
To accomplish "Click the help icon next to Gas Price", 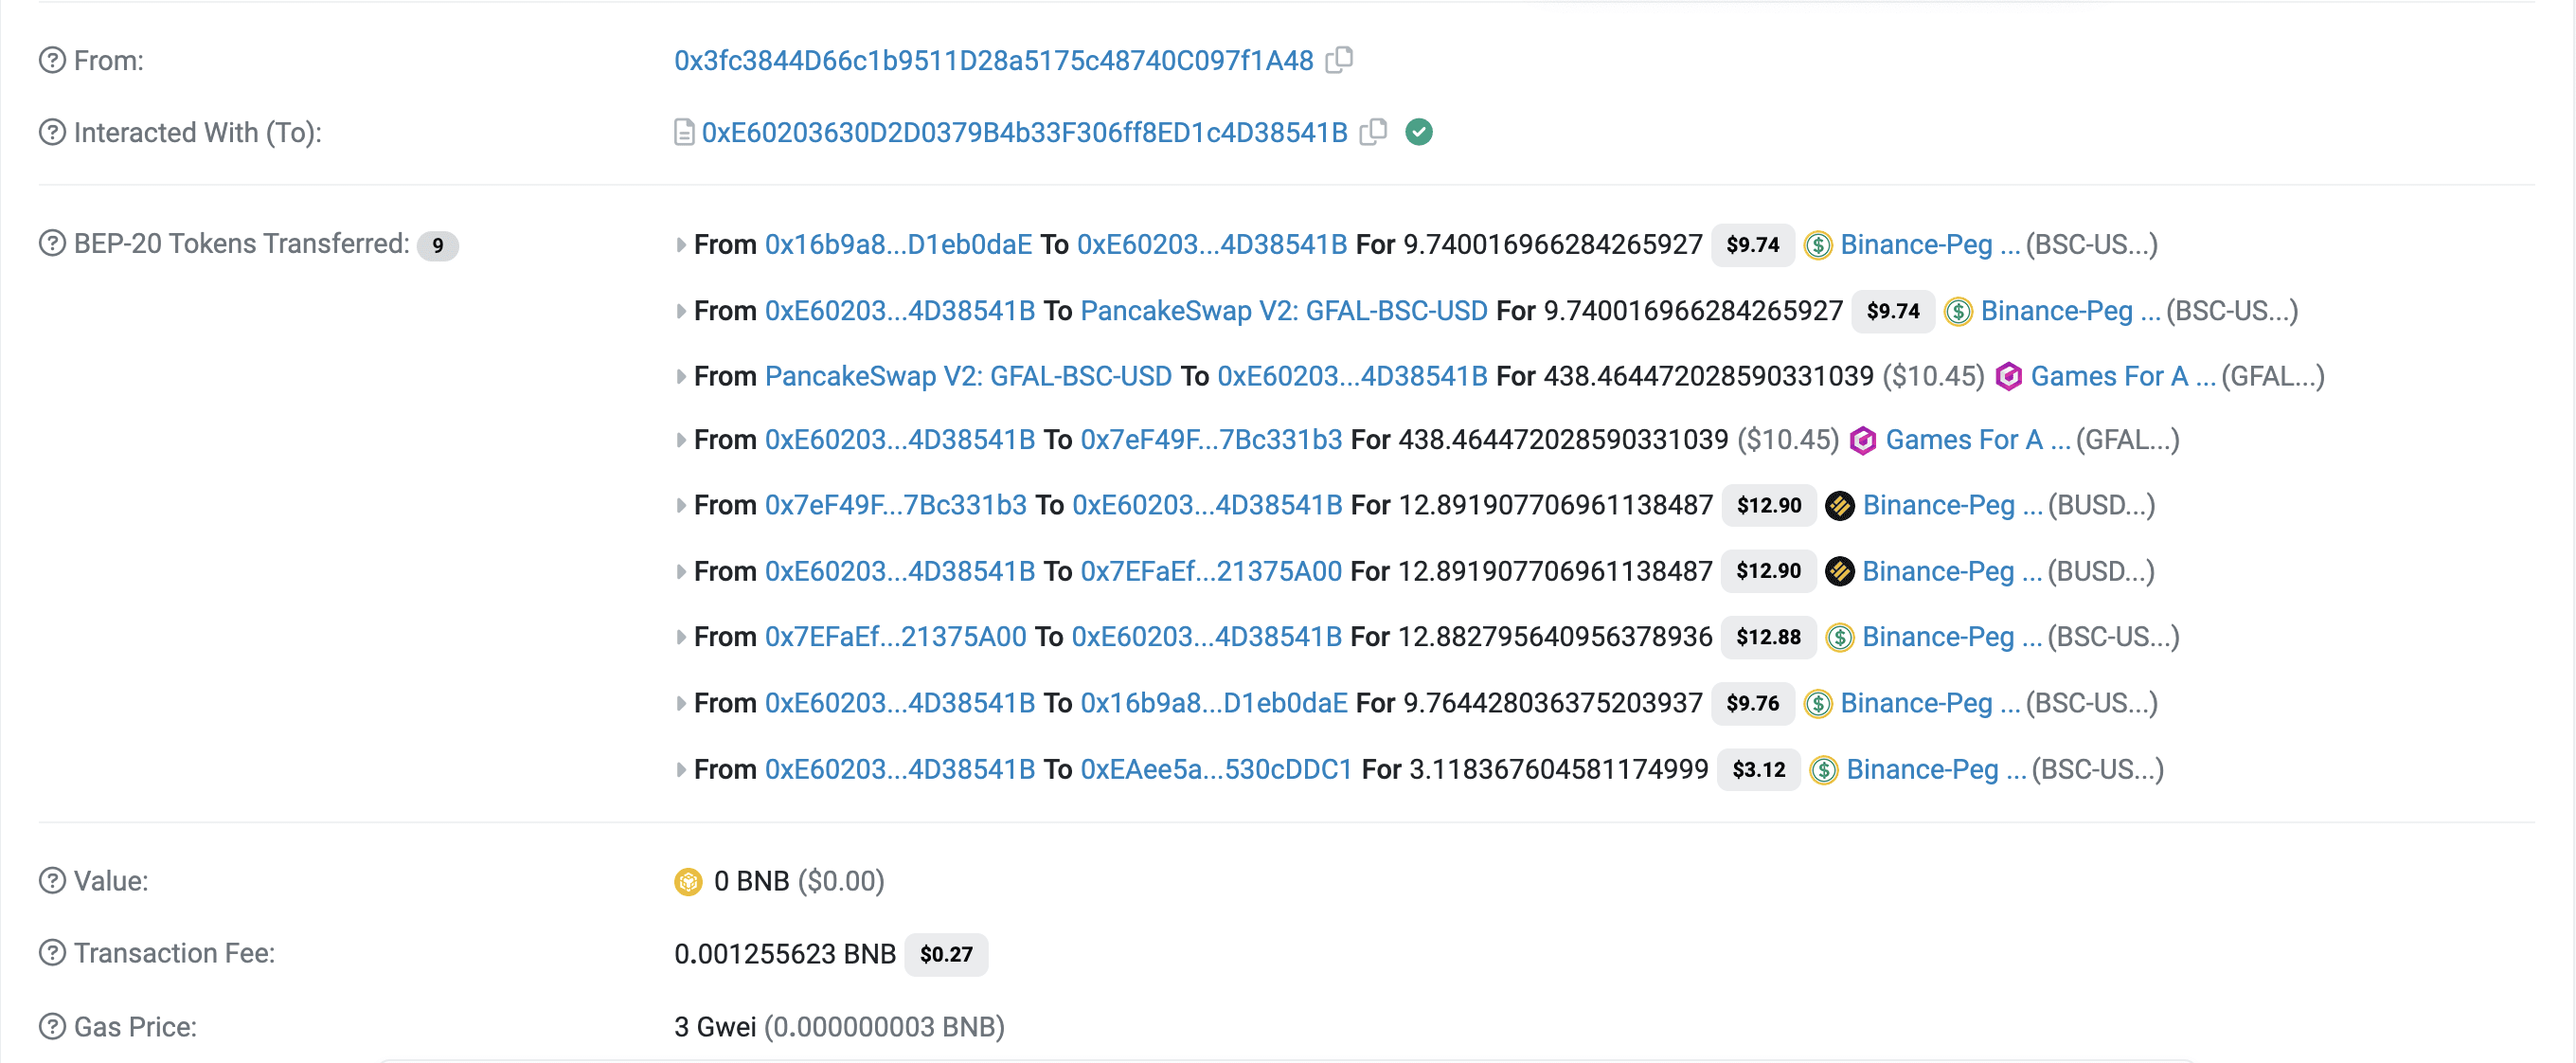I will (x=52, y=1027).
